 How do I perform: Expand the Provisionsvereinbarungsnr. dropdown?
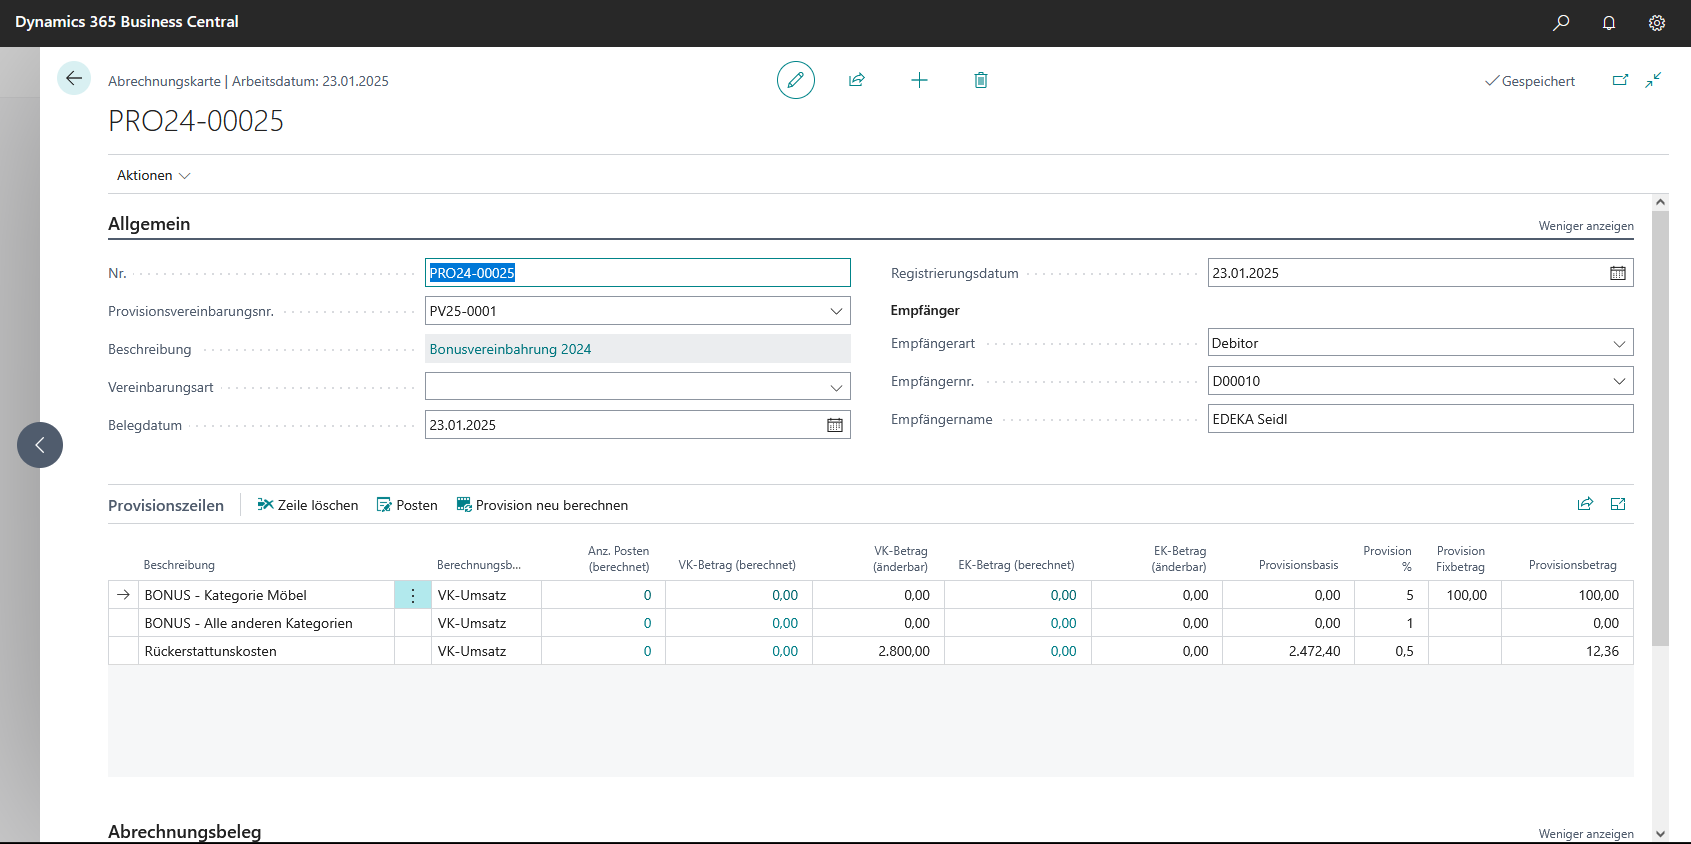[836, 311]
